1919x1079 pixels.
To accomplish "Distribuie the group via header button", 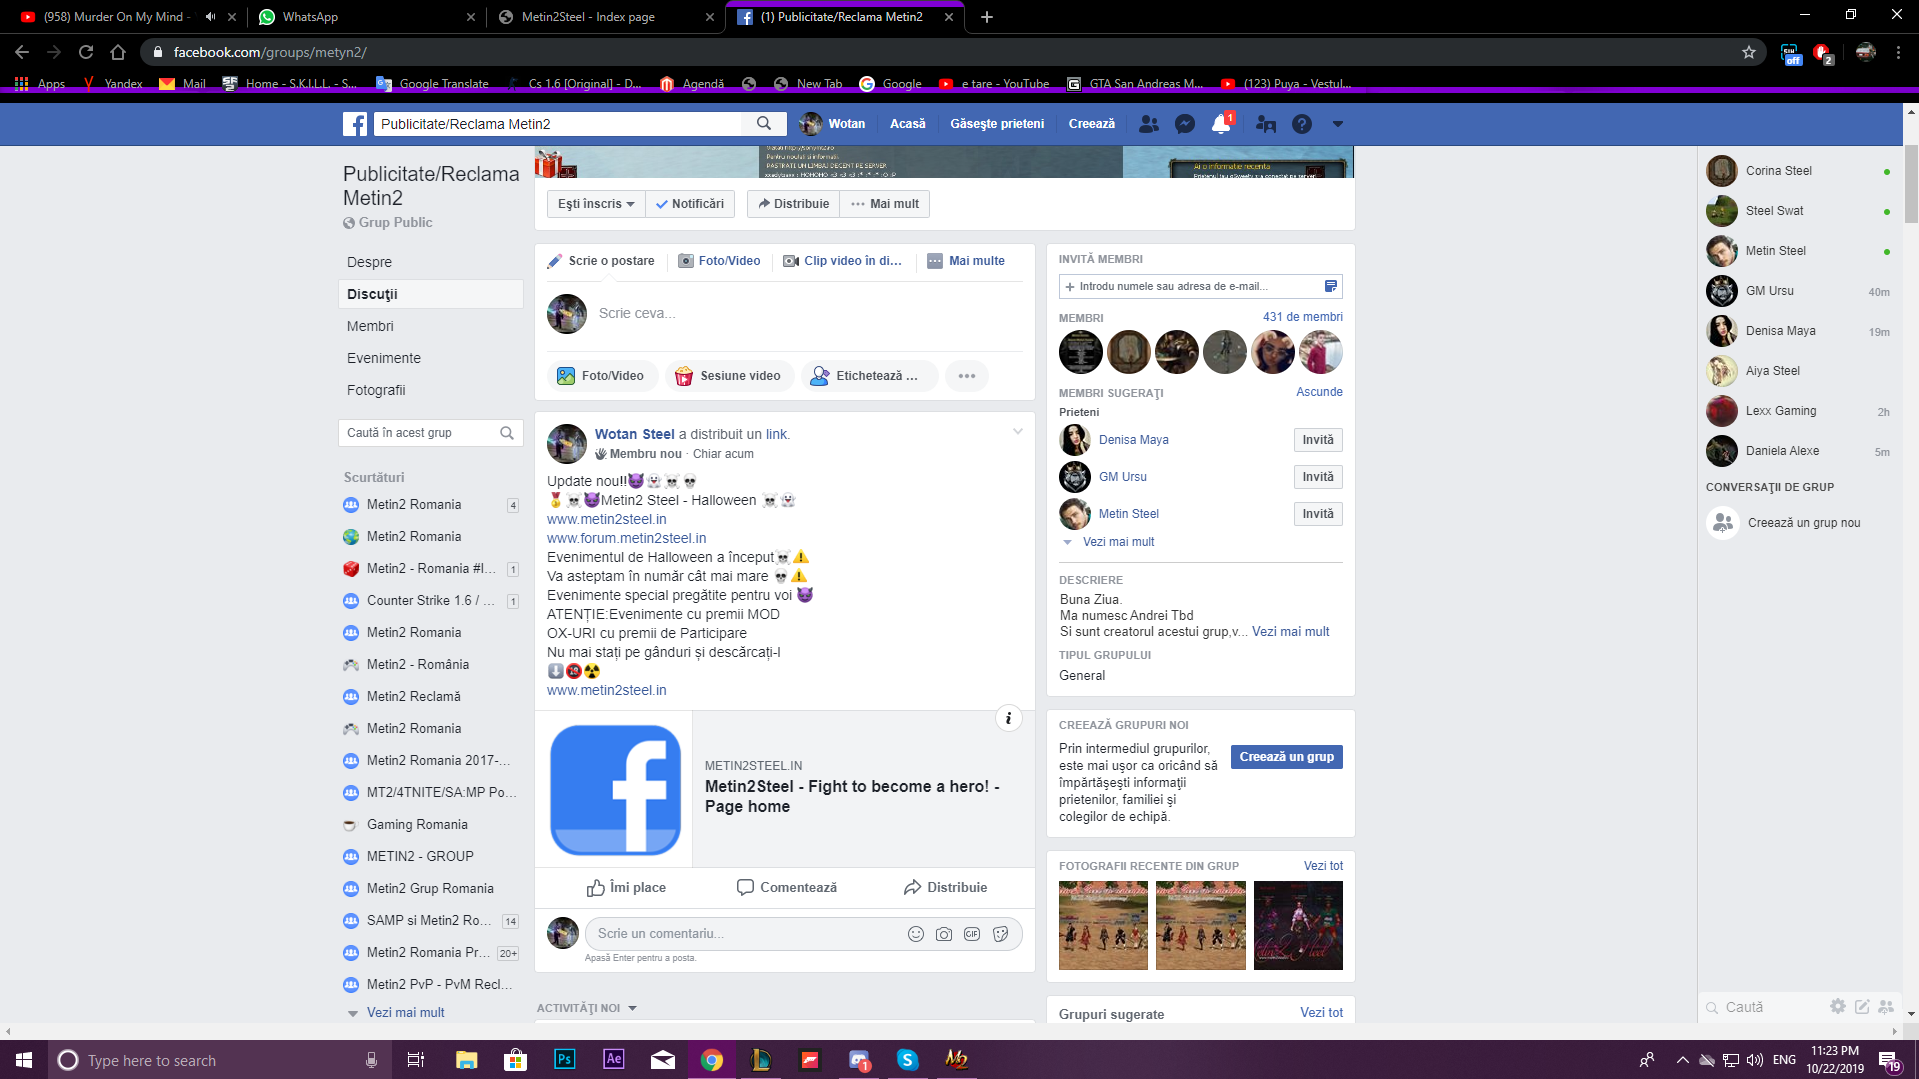I will click(x=793, y=204).
